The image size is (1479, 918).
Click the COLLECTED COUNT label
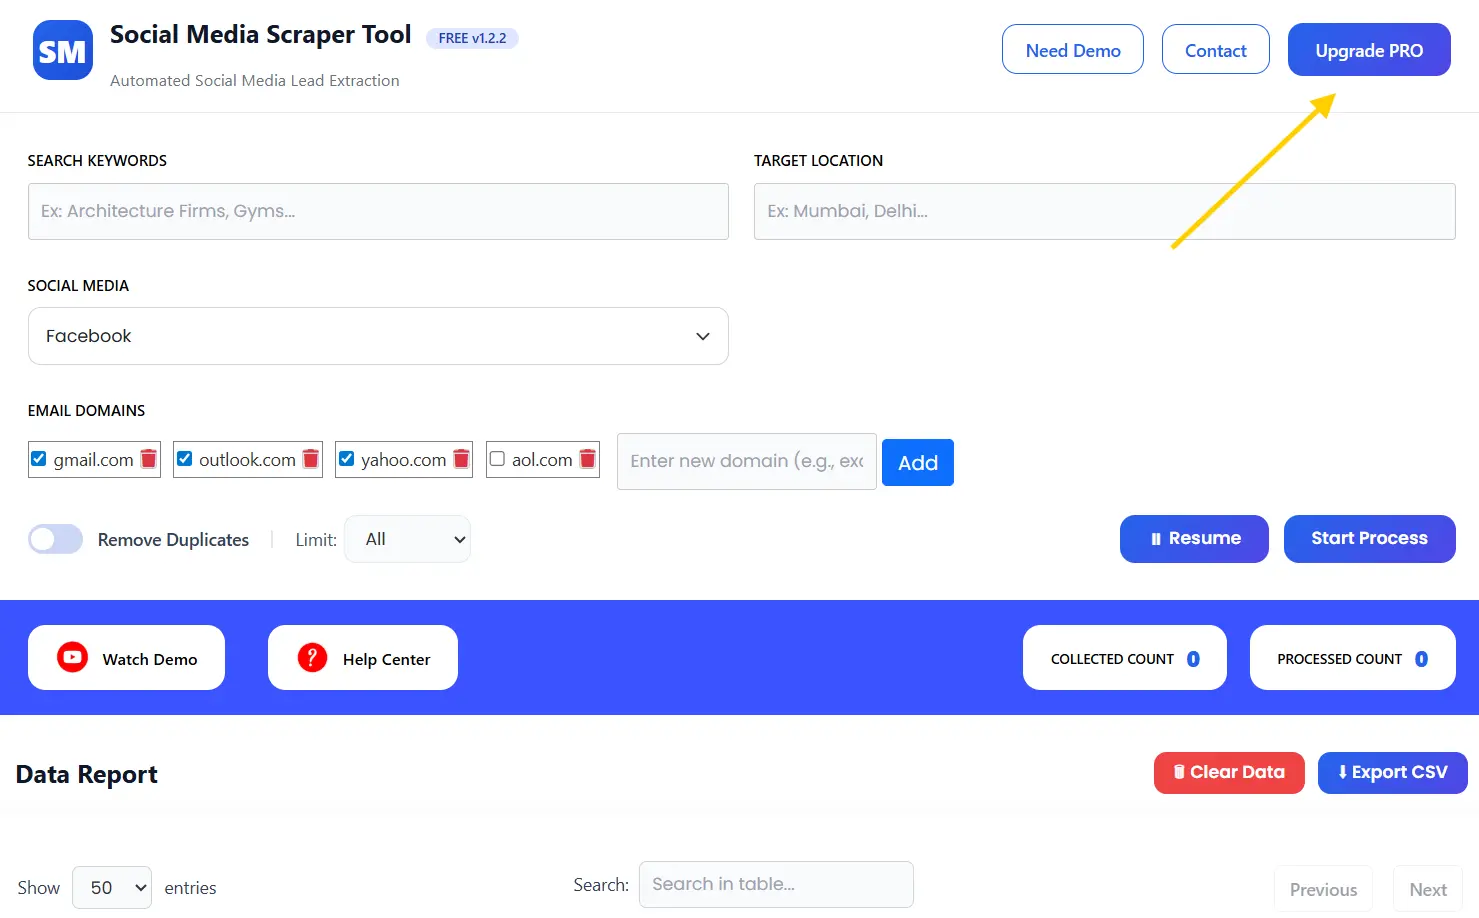(1112, 659)
